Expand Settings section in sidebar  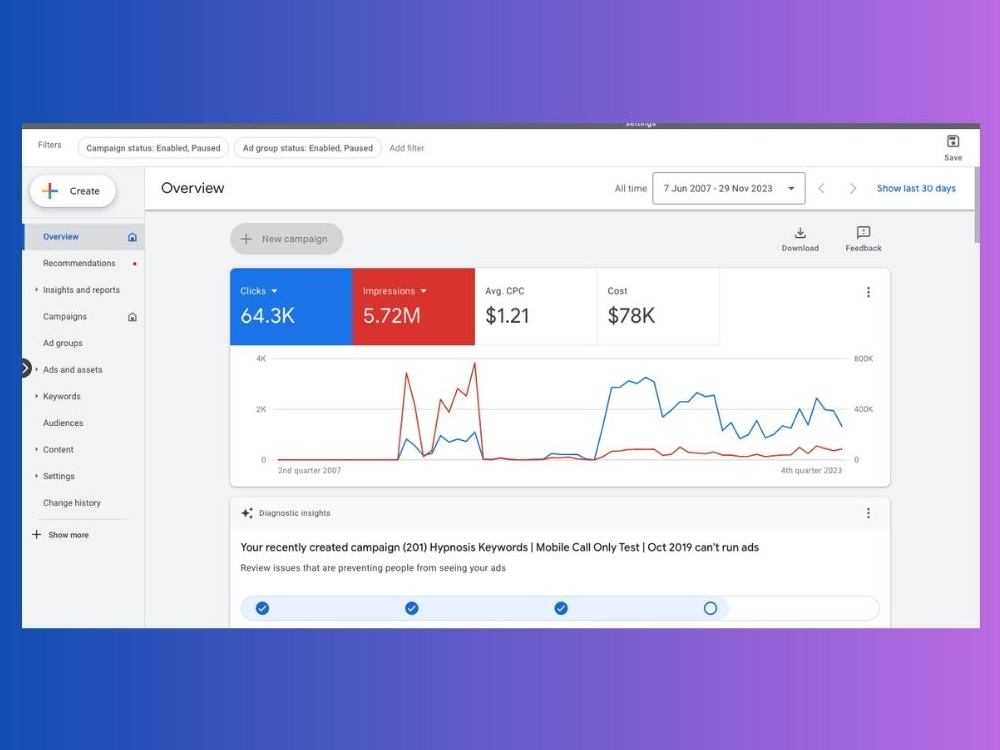36,476
